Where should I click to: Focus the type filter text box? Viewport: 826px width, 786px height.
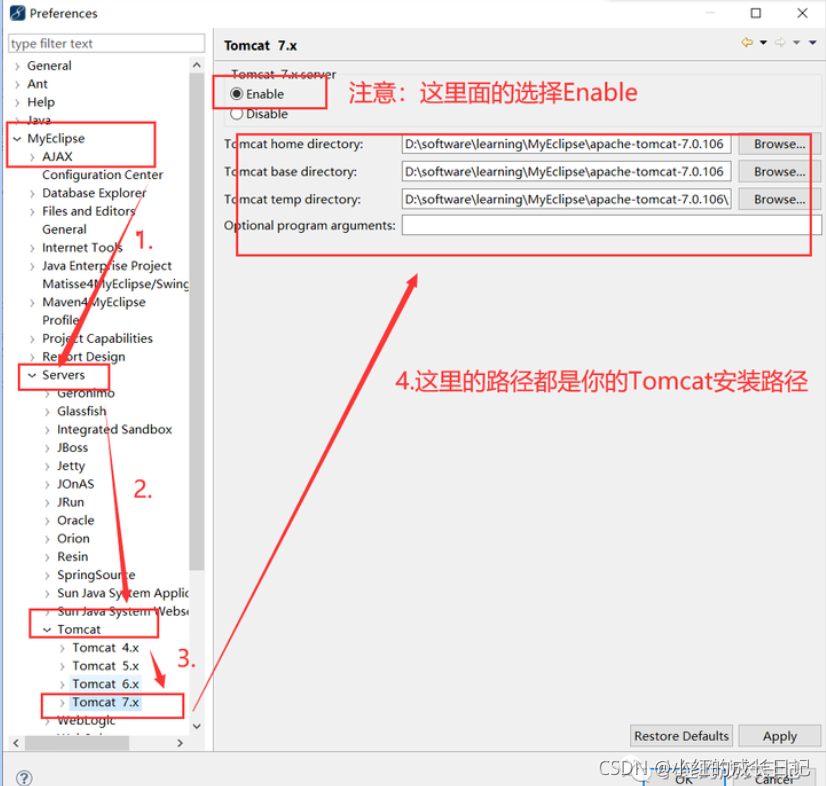pos(106,43)
